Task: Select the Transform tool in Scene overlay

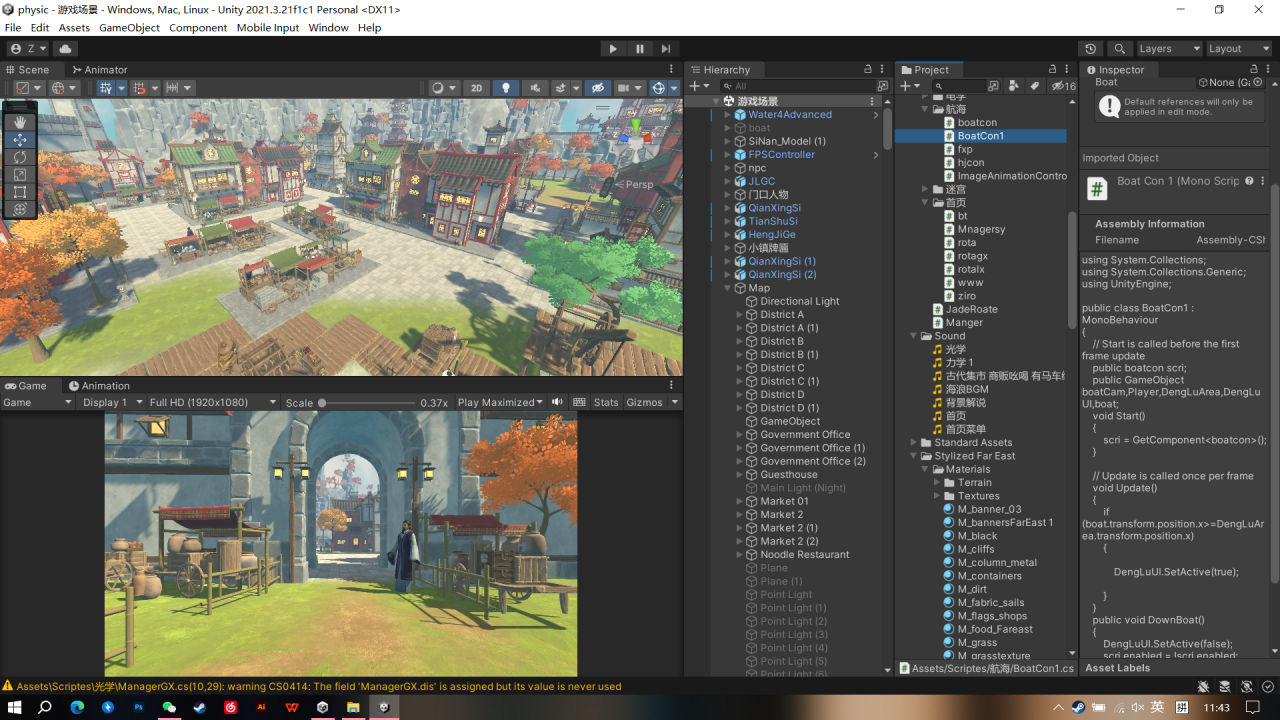Action: point(20,209)
